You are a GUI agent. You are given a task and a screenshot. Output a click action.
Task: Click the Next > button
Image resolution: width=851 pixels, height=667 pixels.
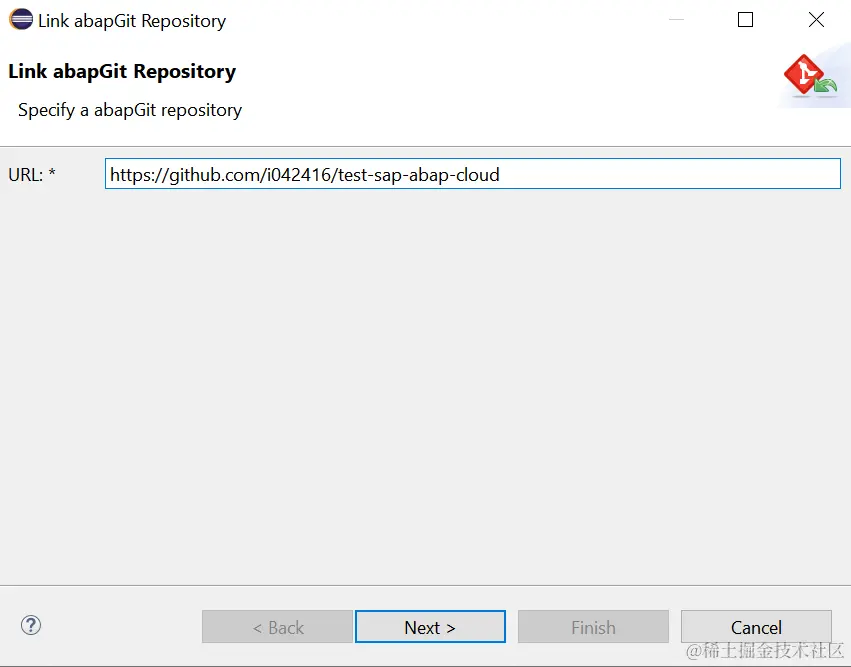[x=430, y=627]
